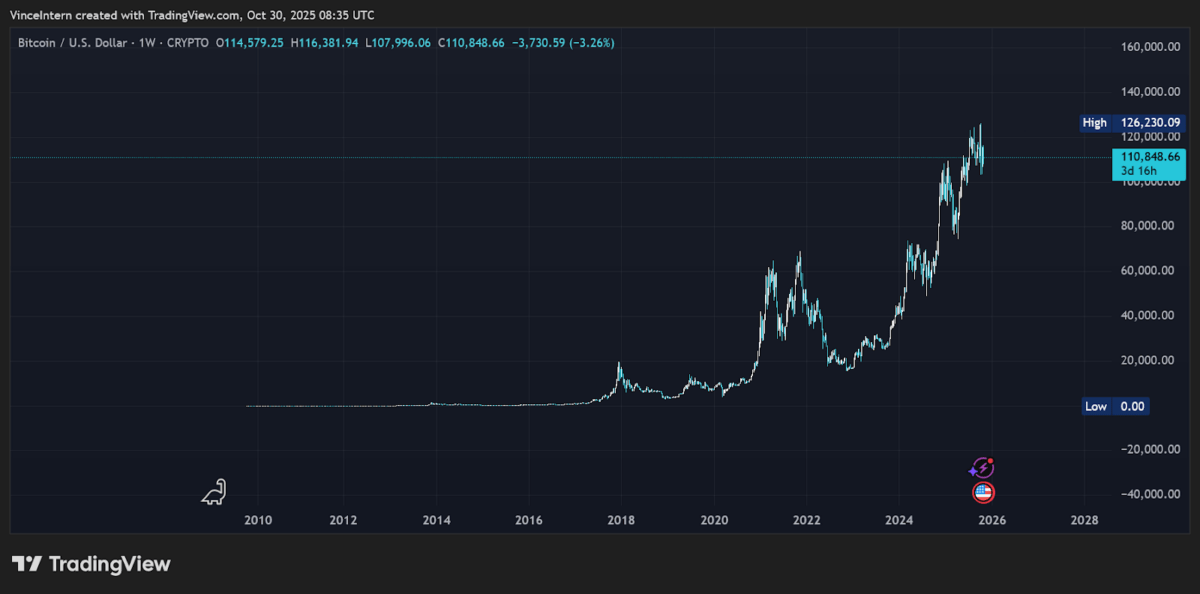Viewport: 1200px width, 594px height.
Task: Click the 2026 label on time axis
Action: tap(991, 521)
